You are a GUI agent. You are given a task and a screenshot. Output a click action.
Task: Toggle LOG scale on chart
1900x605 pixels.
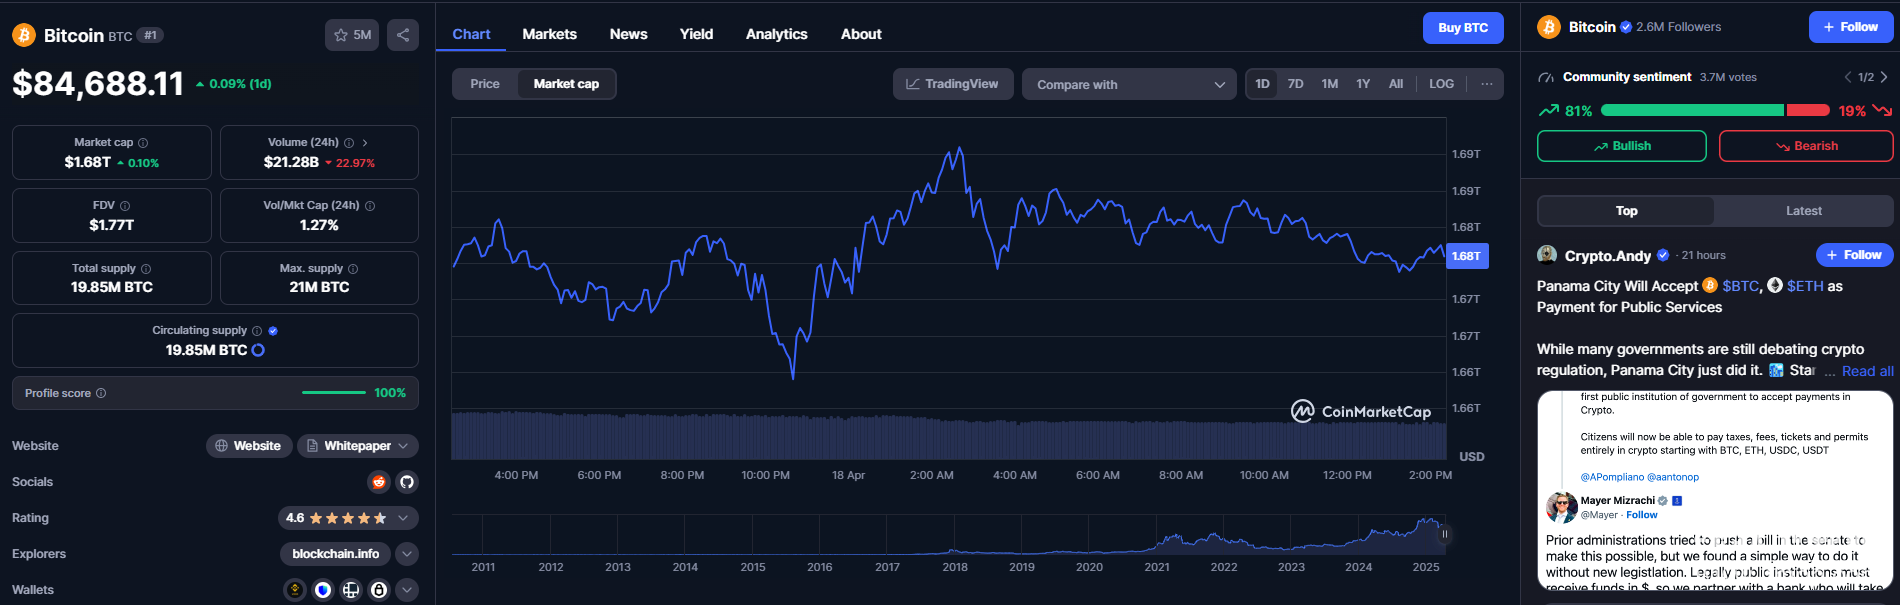pos(1441,84)
